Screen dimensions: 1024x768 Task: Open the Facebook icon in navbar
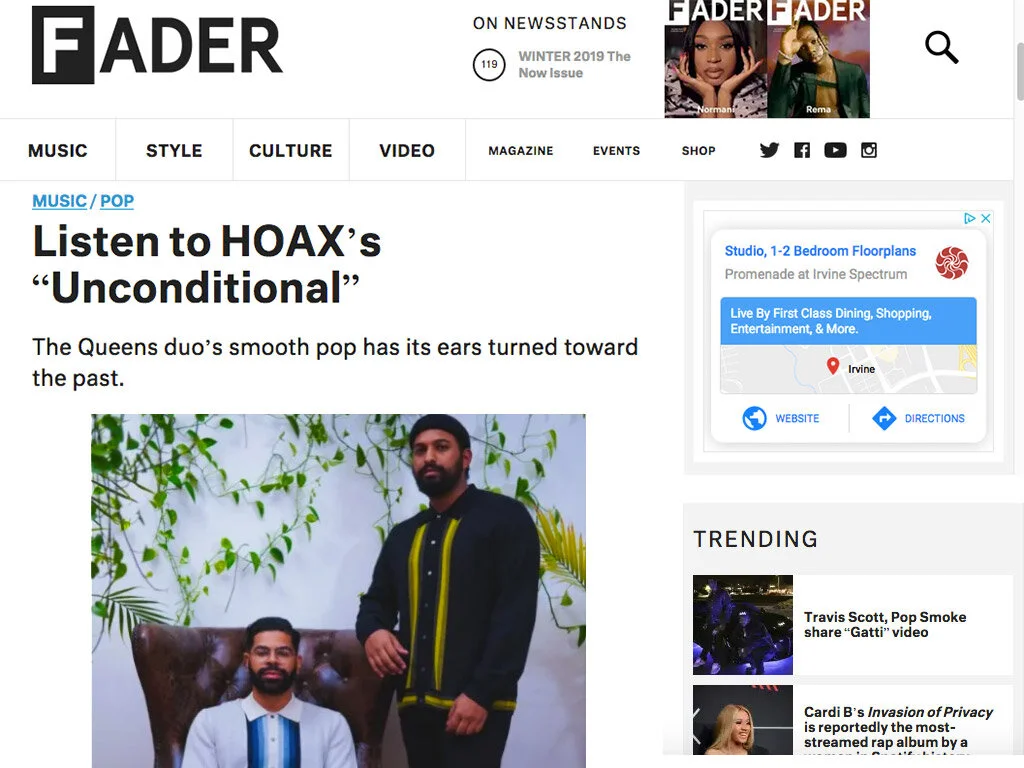point(802,150)
